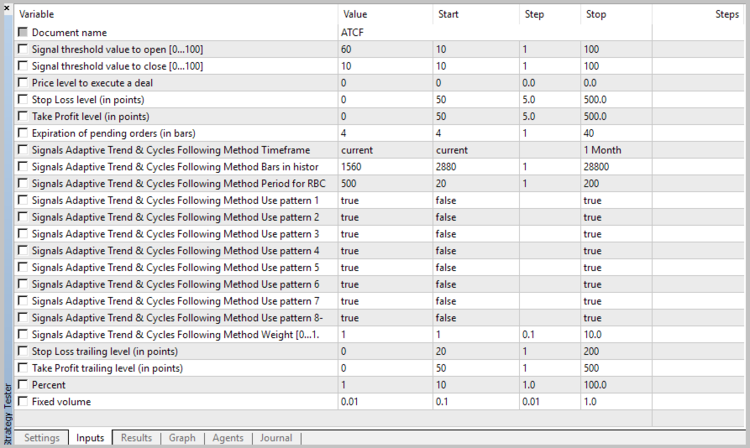Click the Stop column header
The width and height of the screenshot is (750, 448).
616,14
